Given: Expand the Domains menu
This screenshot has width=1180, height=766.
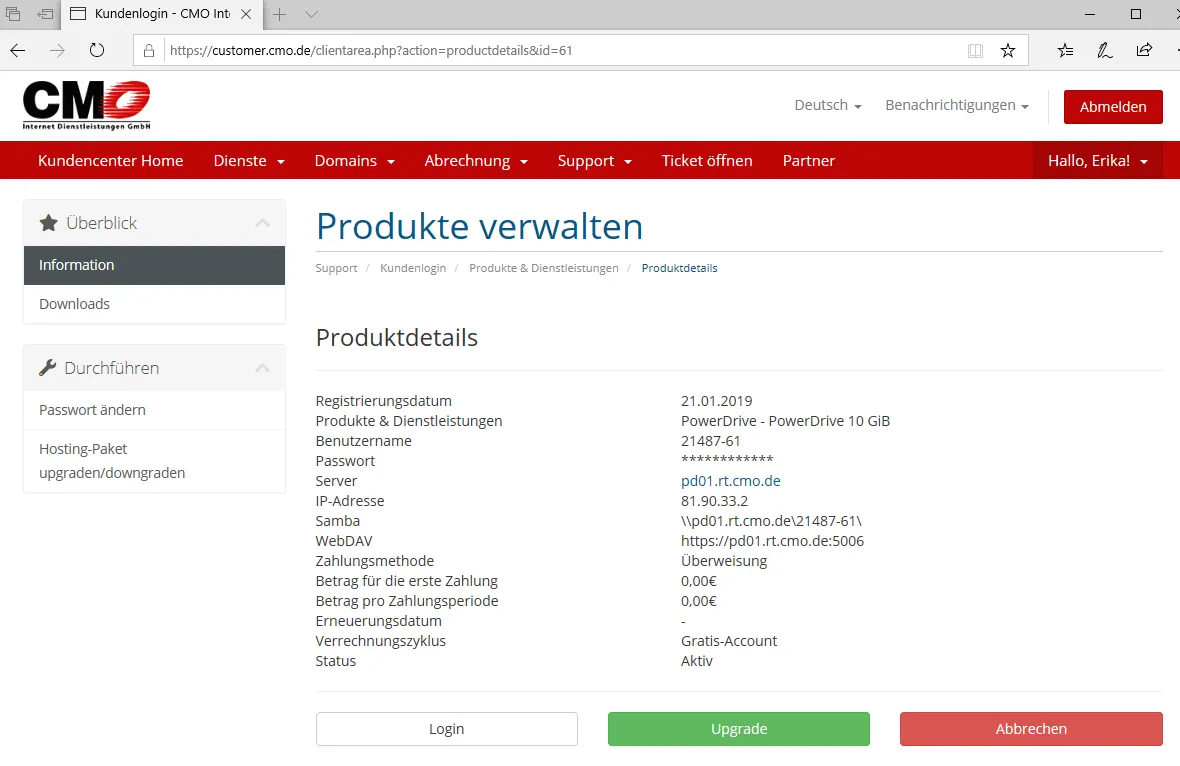Looking at the screenshot, I should (354, 160).
